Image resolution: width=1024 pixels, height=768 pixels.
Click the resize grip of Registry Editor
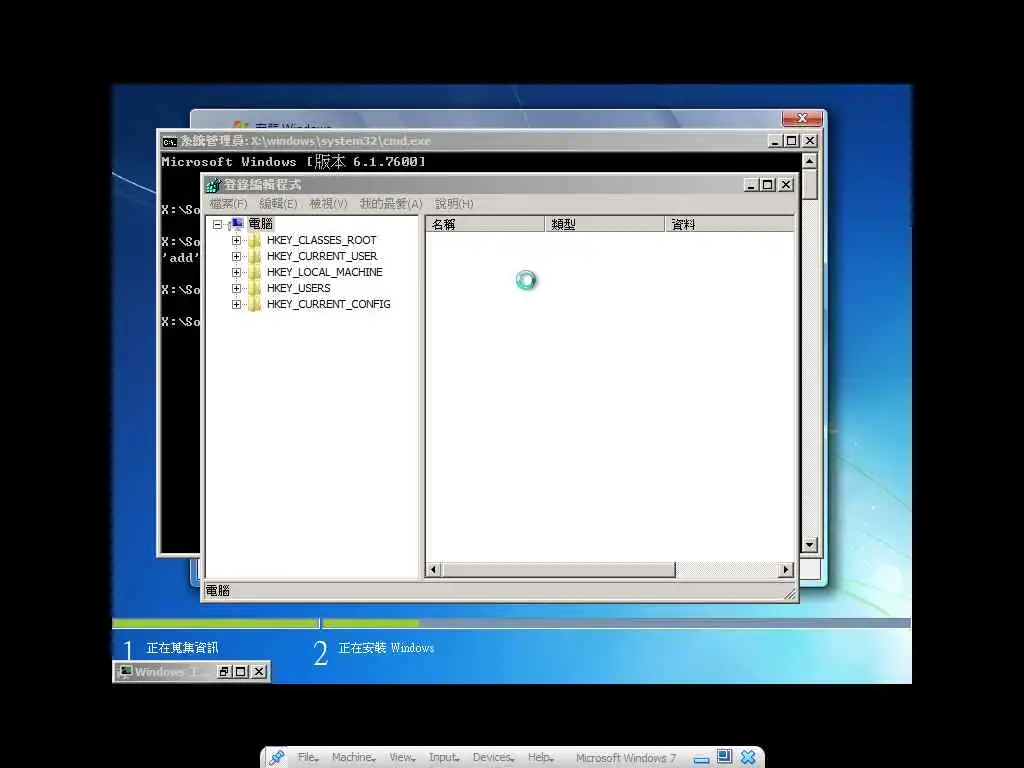[790, 593]
